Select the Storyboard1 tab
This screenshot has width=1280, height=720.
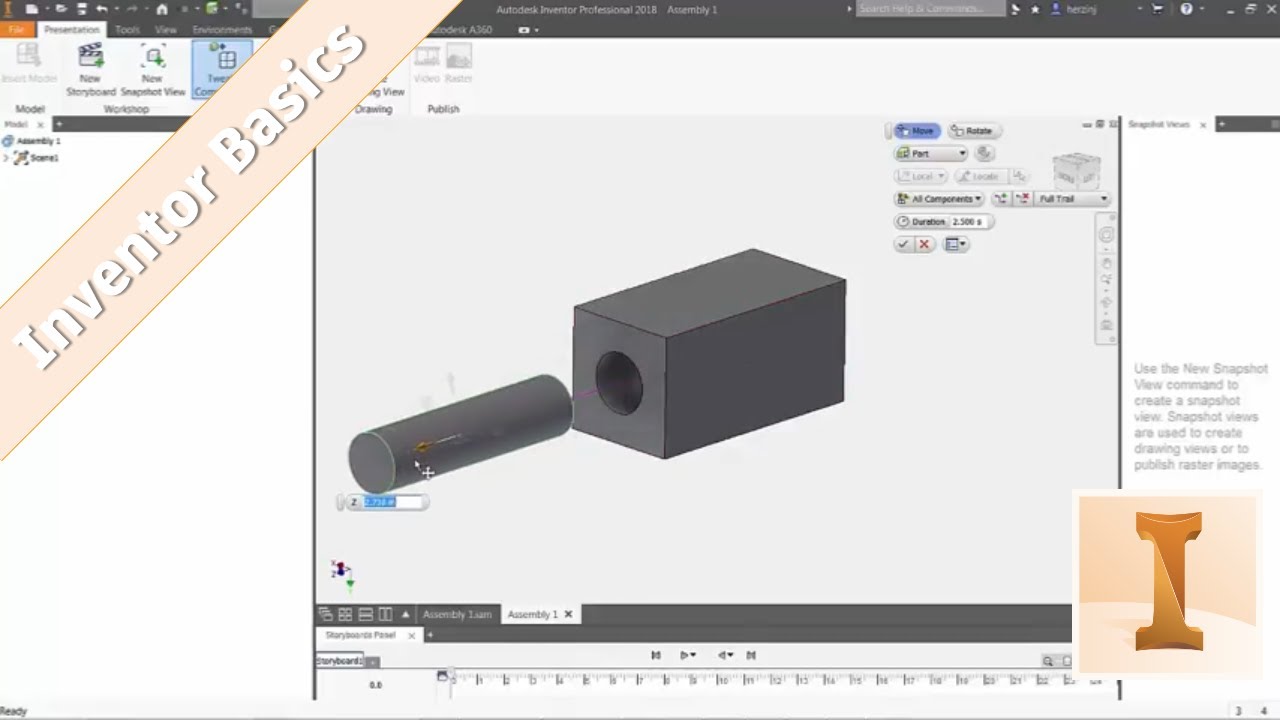(340, 661)
